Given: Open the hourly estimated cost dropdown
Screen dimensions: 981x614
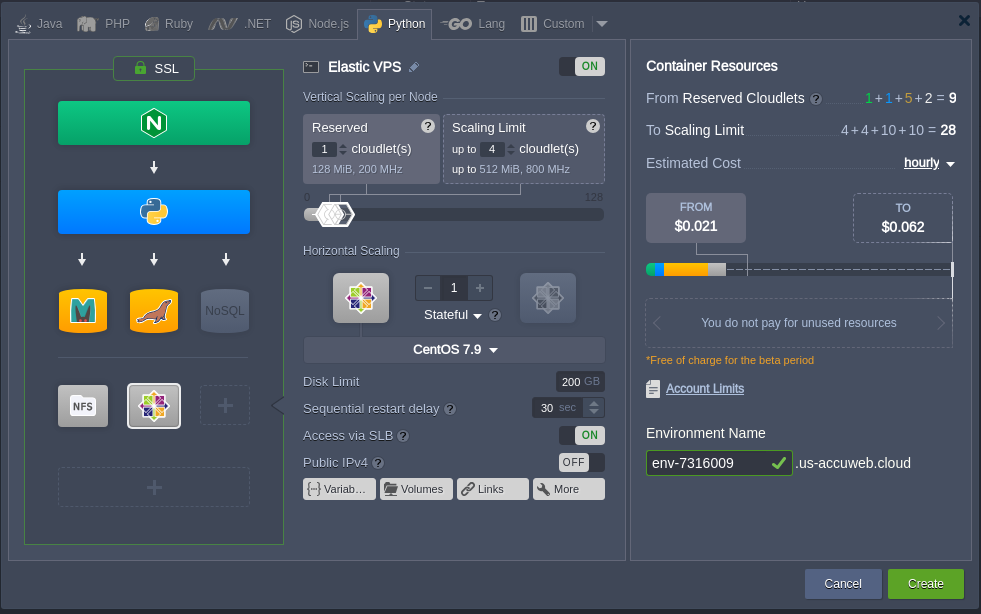Looking at the screenshot, I should point(929,163).
